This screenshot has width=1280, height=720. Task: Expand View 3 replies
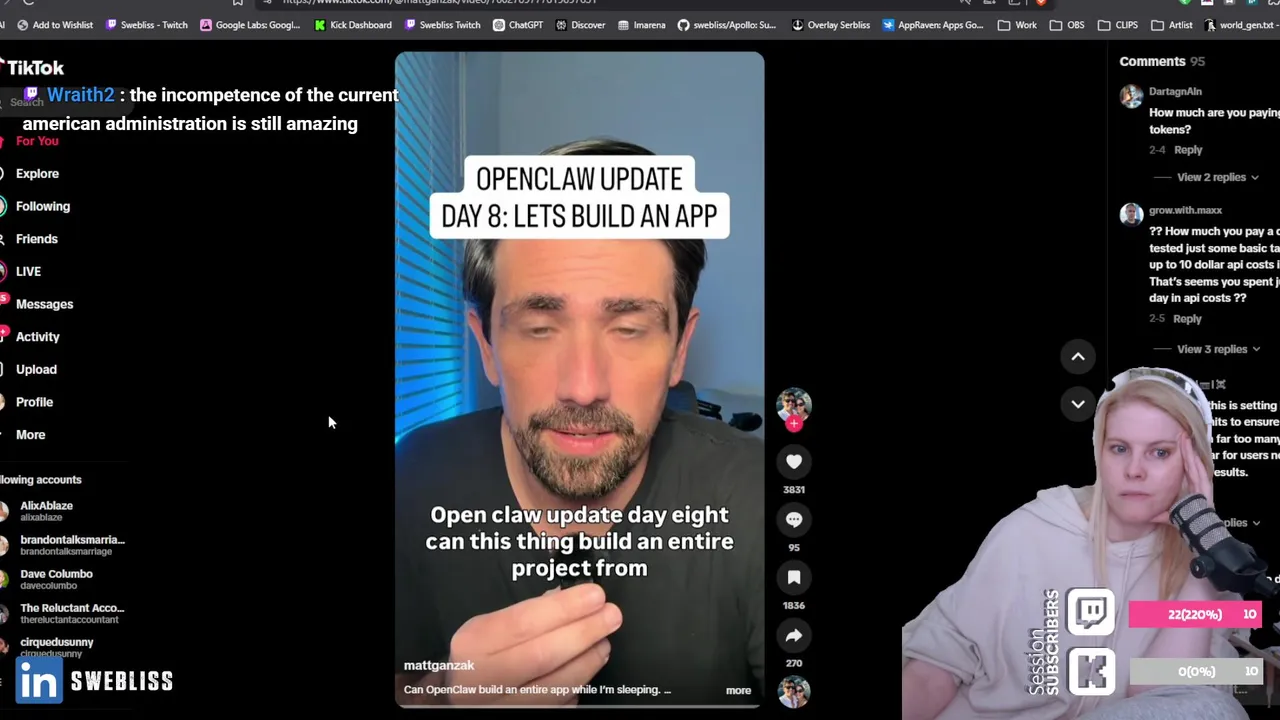[1218, 349]
